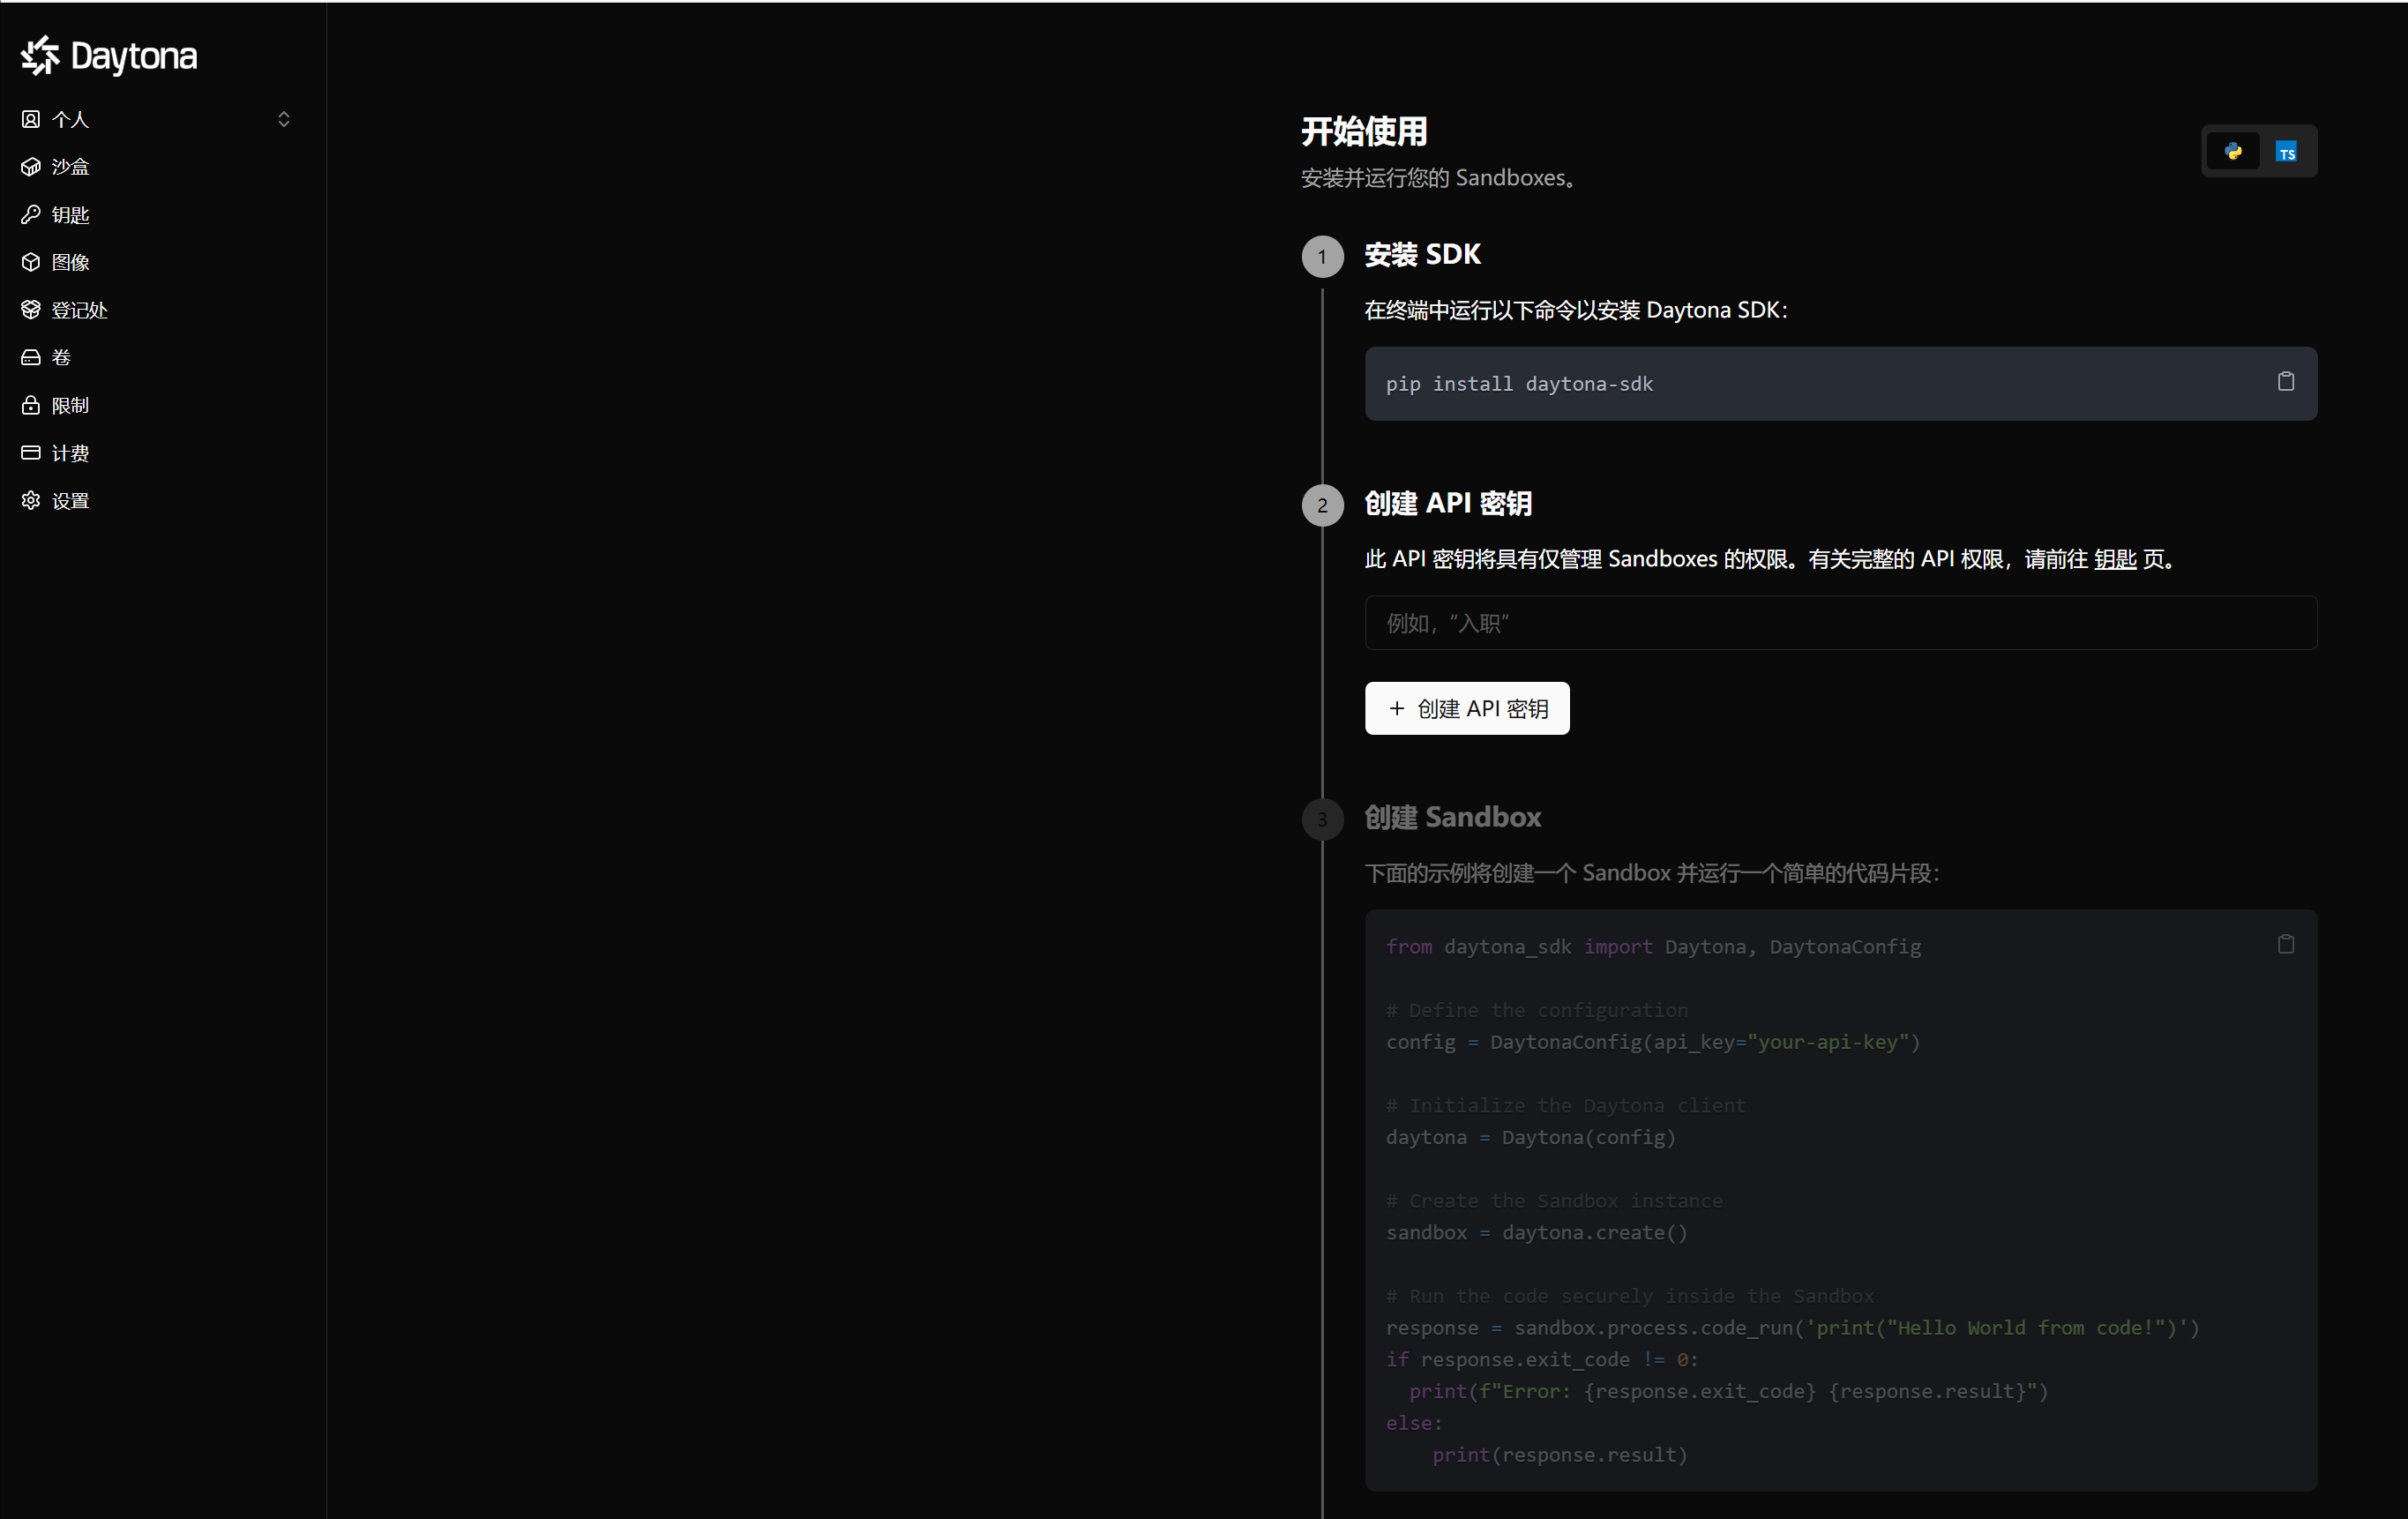Open the 计费 (Billing) page
The height and width of the screenshot is (1519, 2408).
(x=70, y=453)
